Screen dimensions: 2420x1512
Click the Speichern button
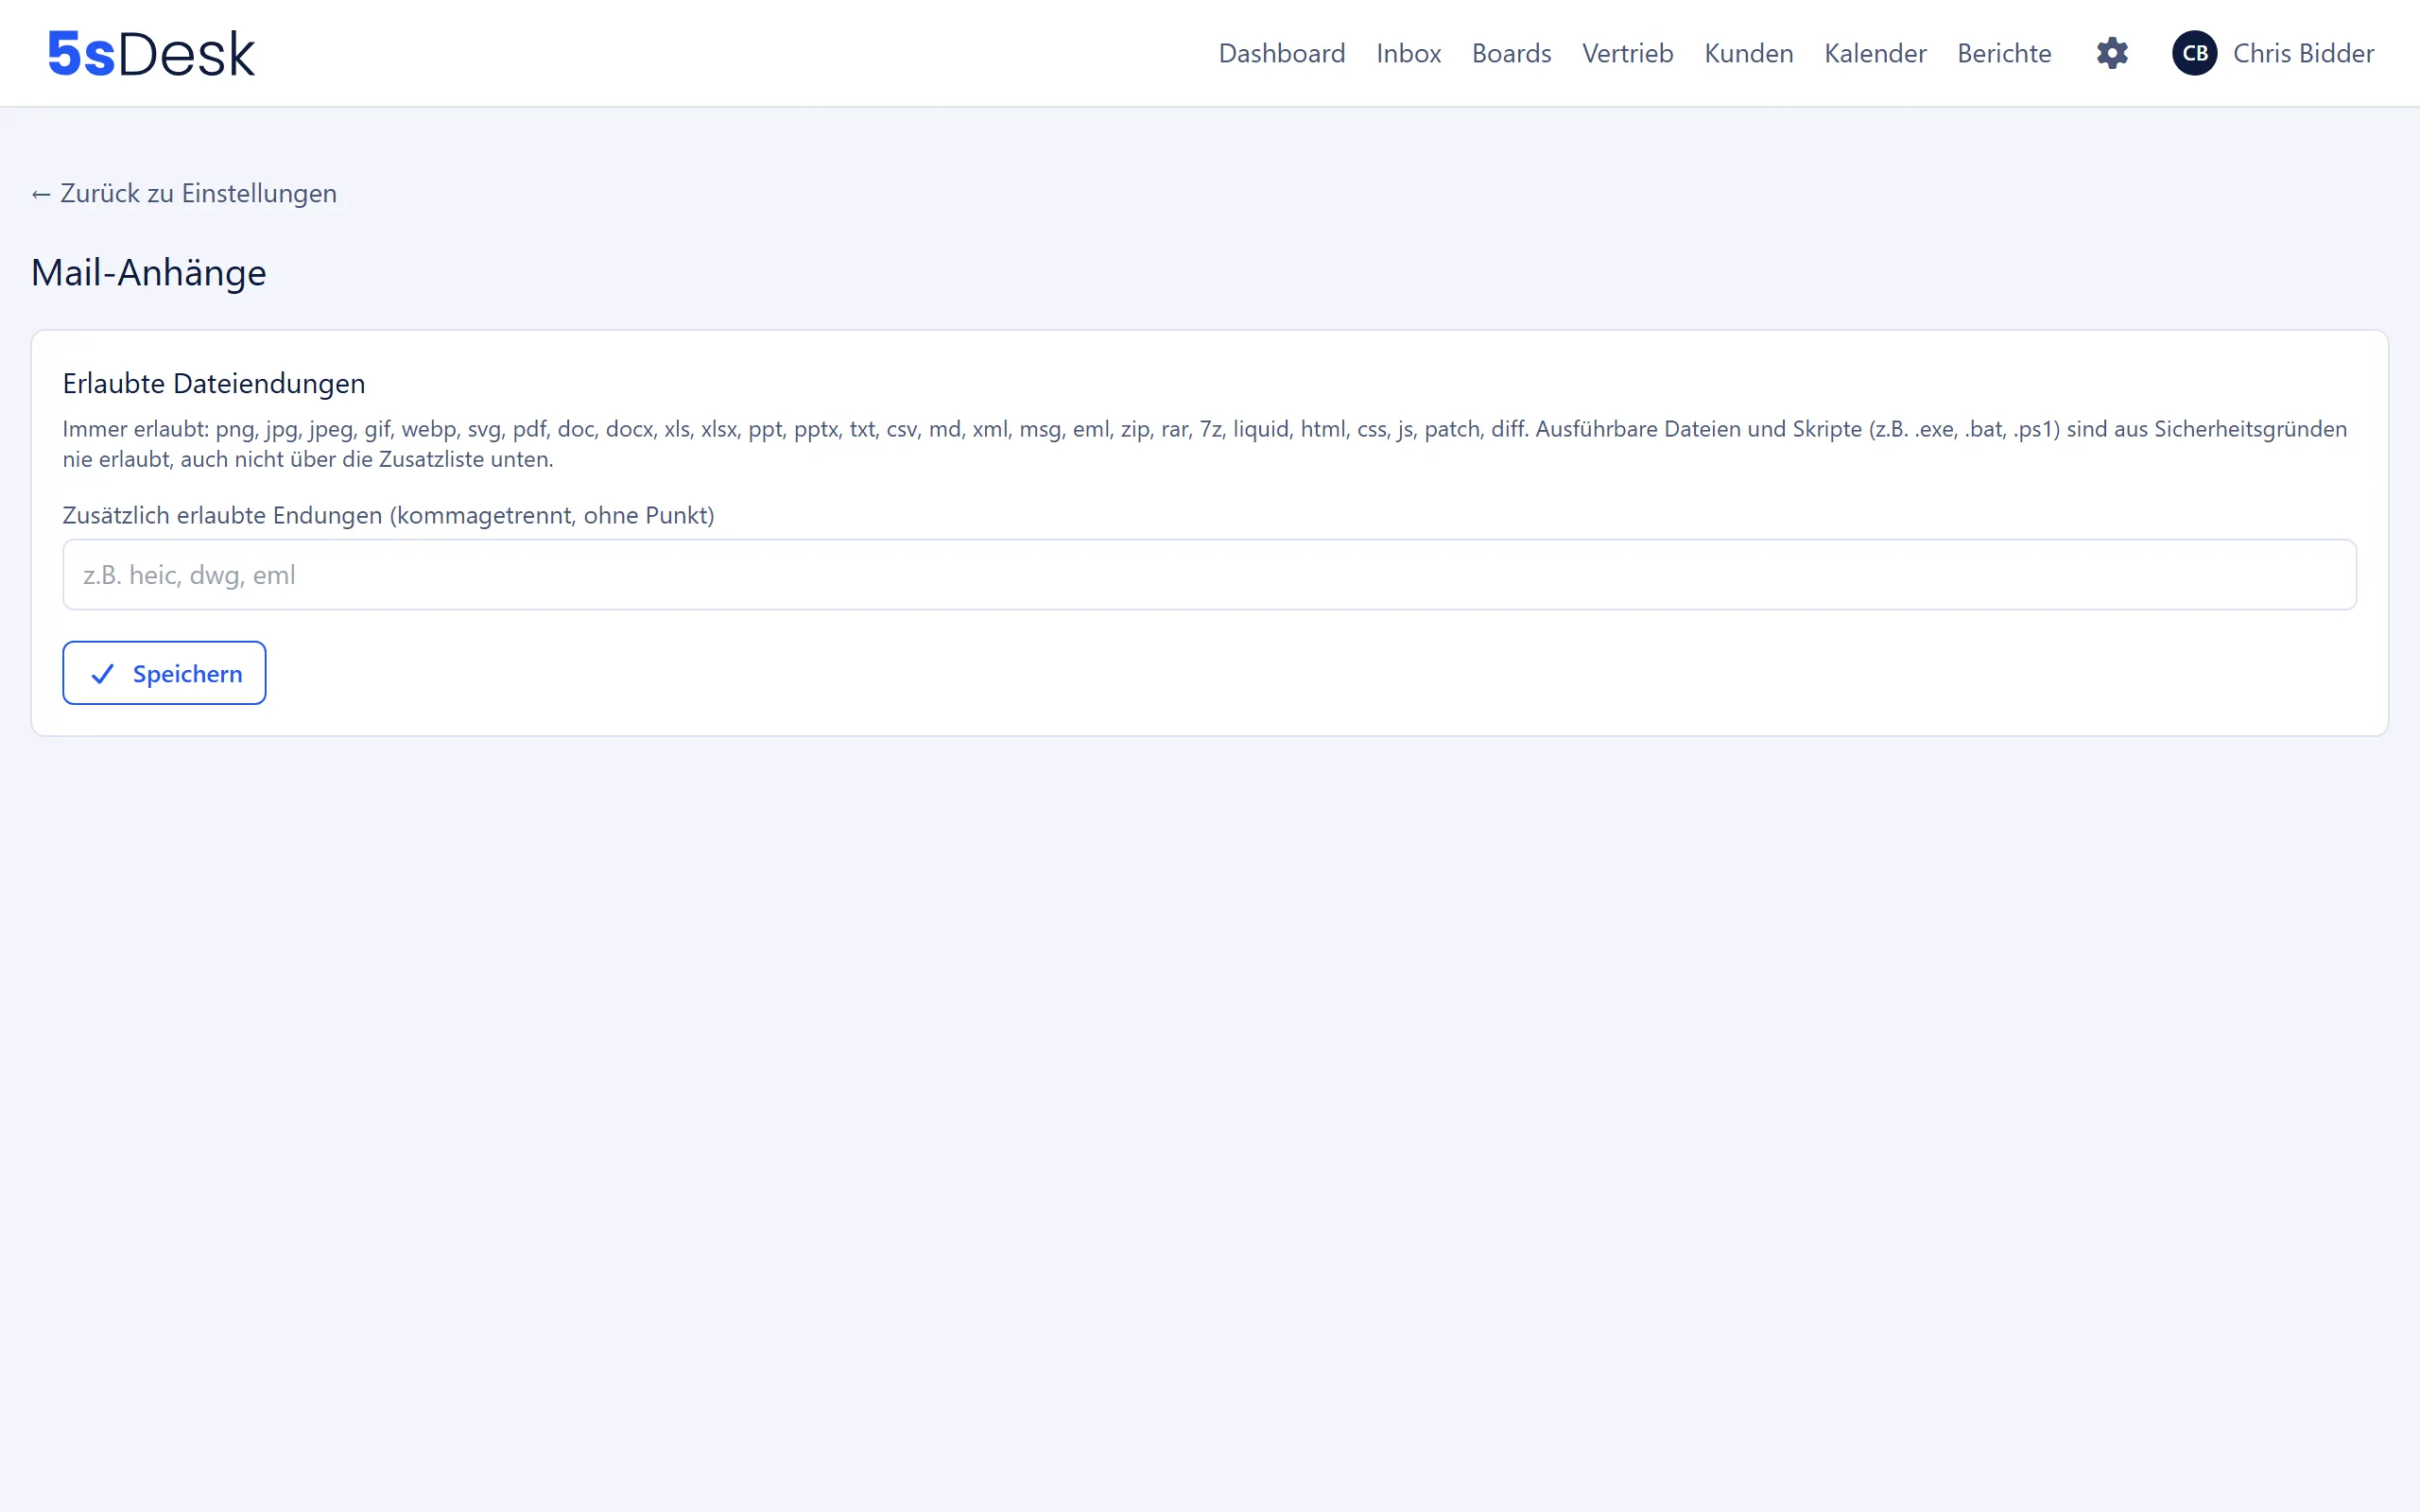[x=164, y=673]
